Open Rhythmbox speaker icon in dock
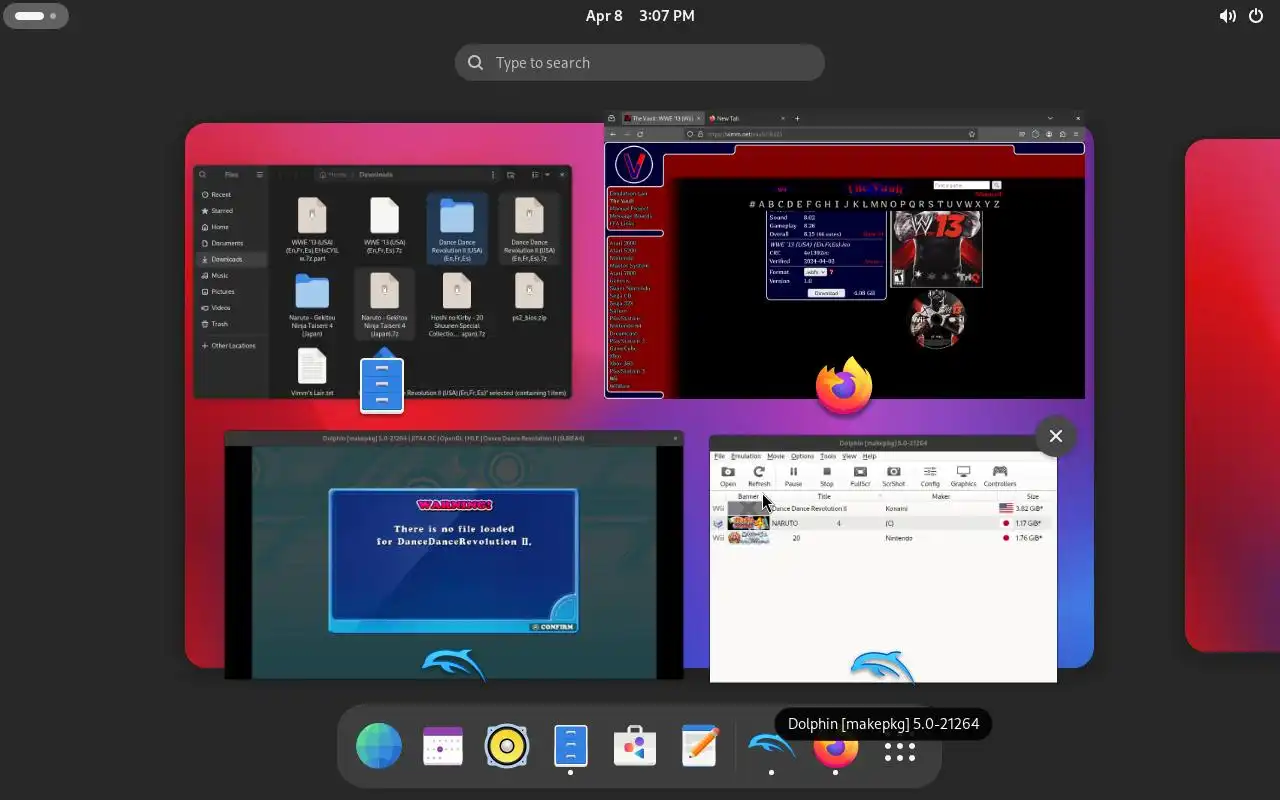1280x800 pixels. [507, 746]
